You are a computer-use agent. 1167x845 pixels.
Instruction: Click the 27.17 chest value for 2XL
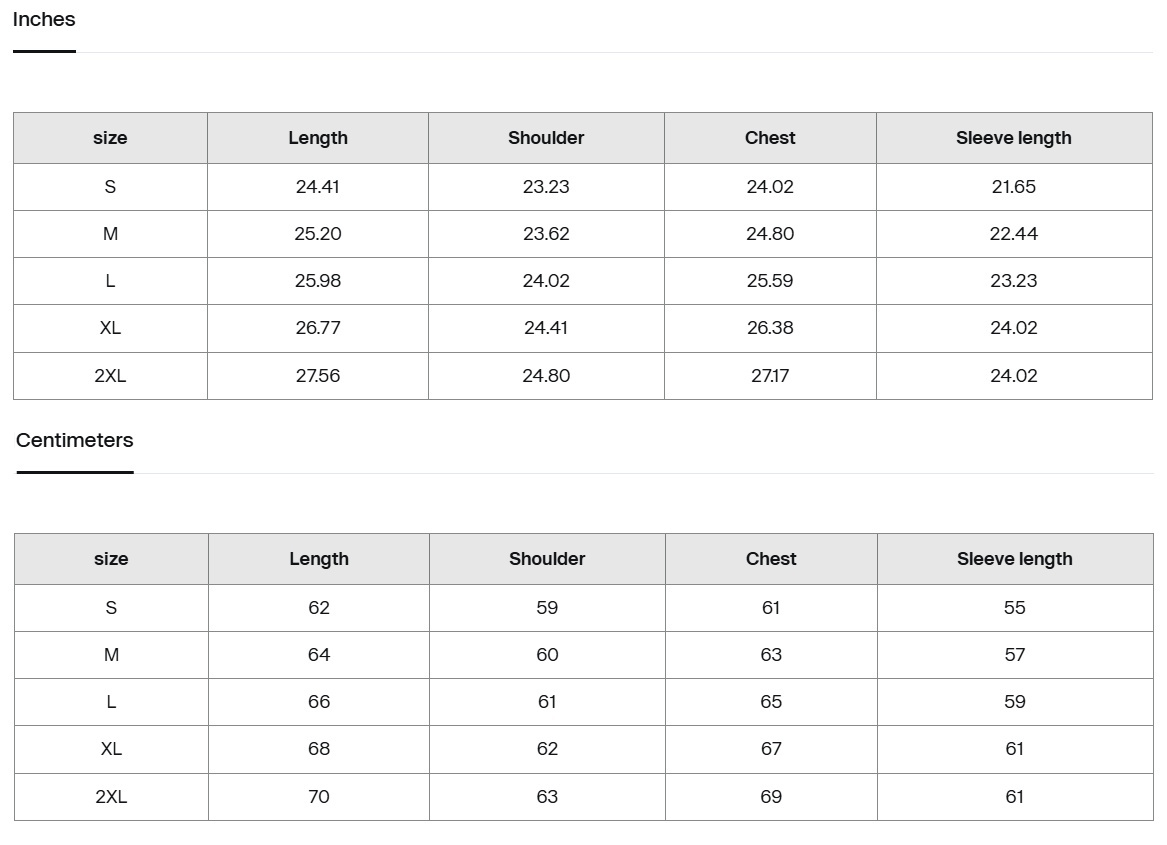(770, 376)
